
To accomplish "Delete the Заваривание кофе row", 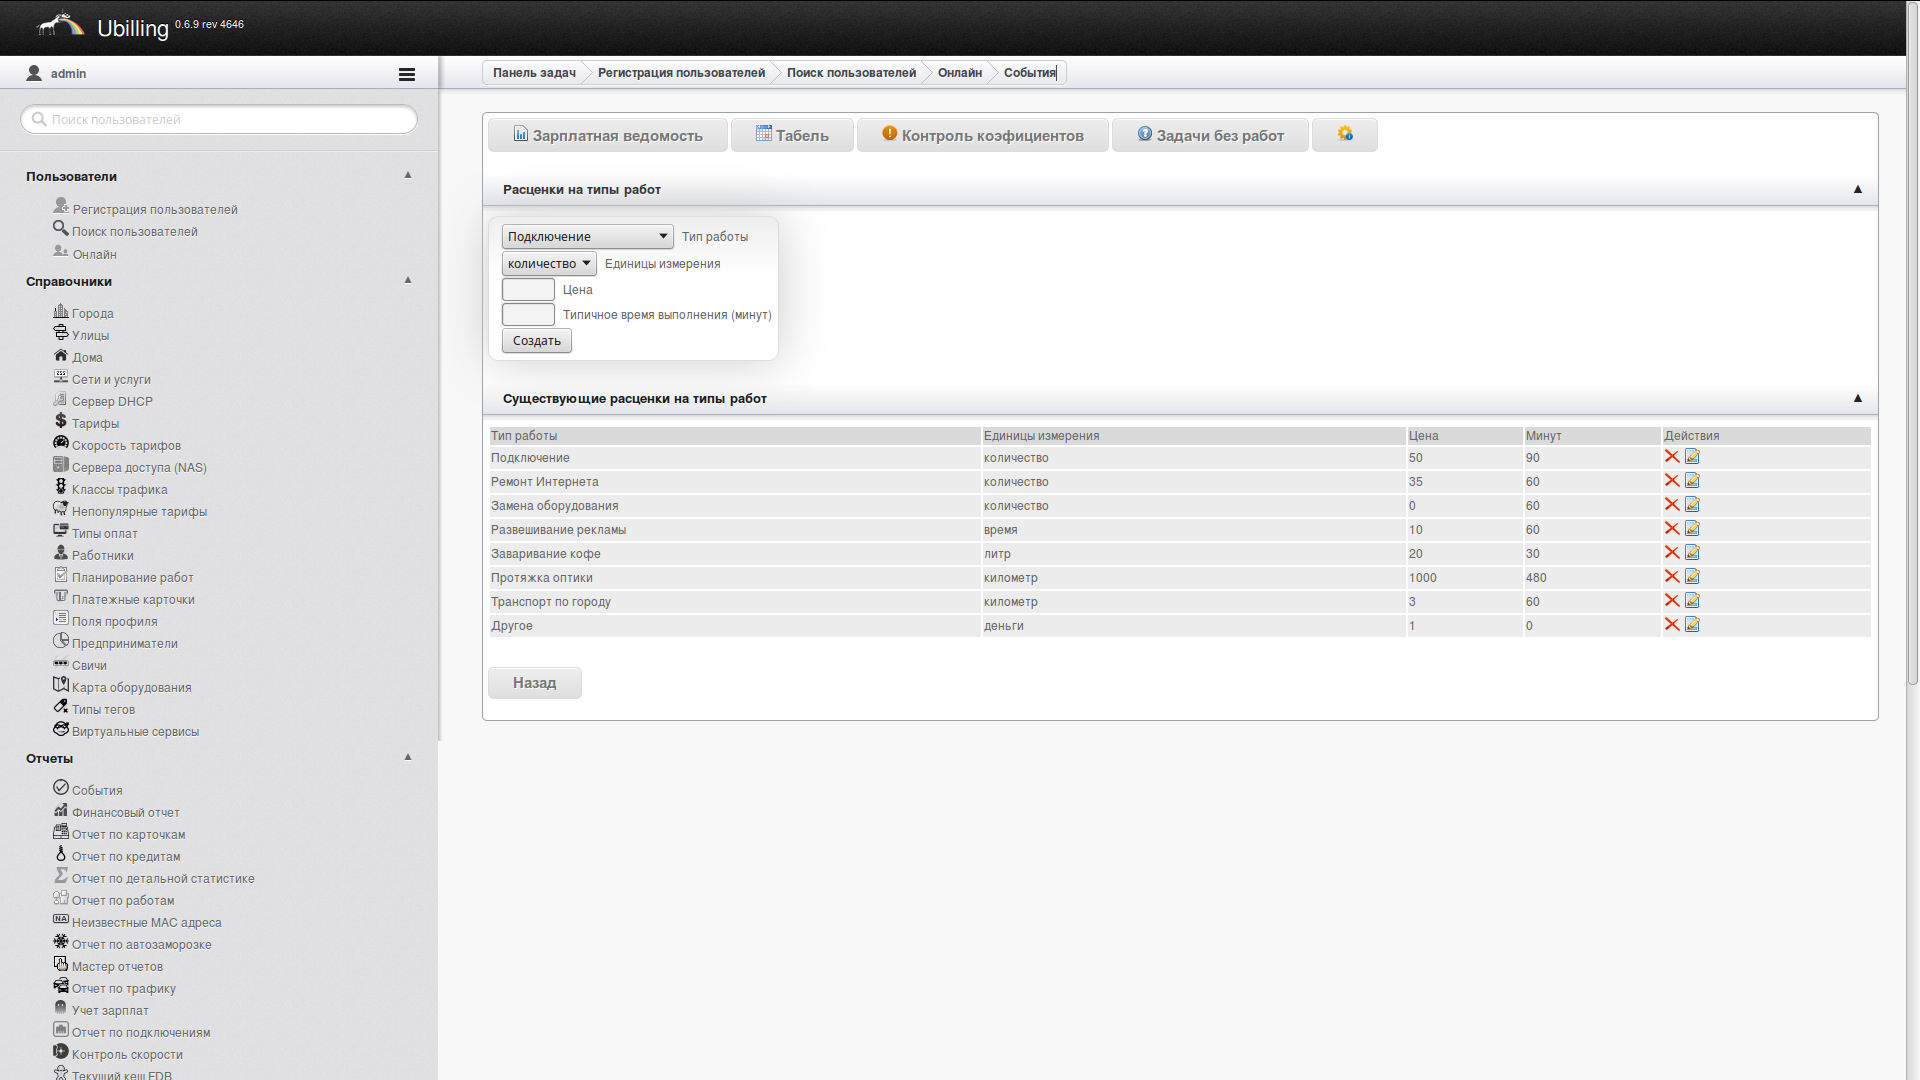I will pos(1671,553).
